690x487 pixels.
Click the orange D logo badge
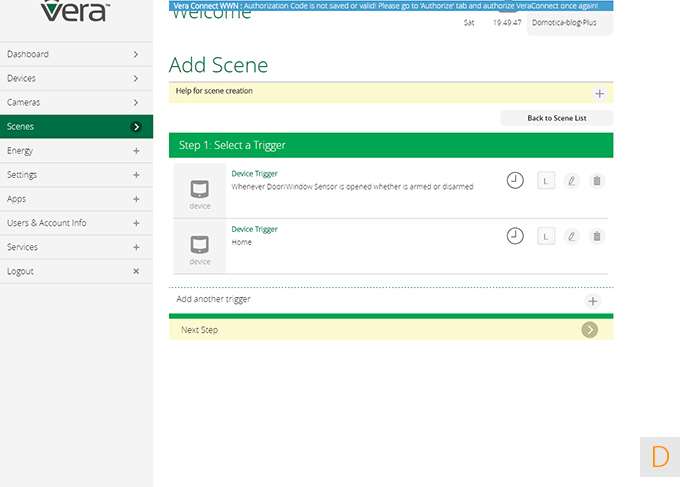660,457
